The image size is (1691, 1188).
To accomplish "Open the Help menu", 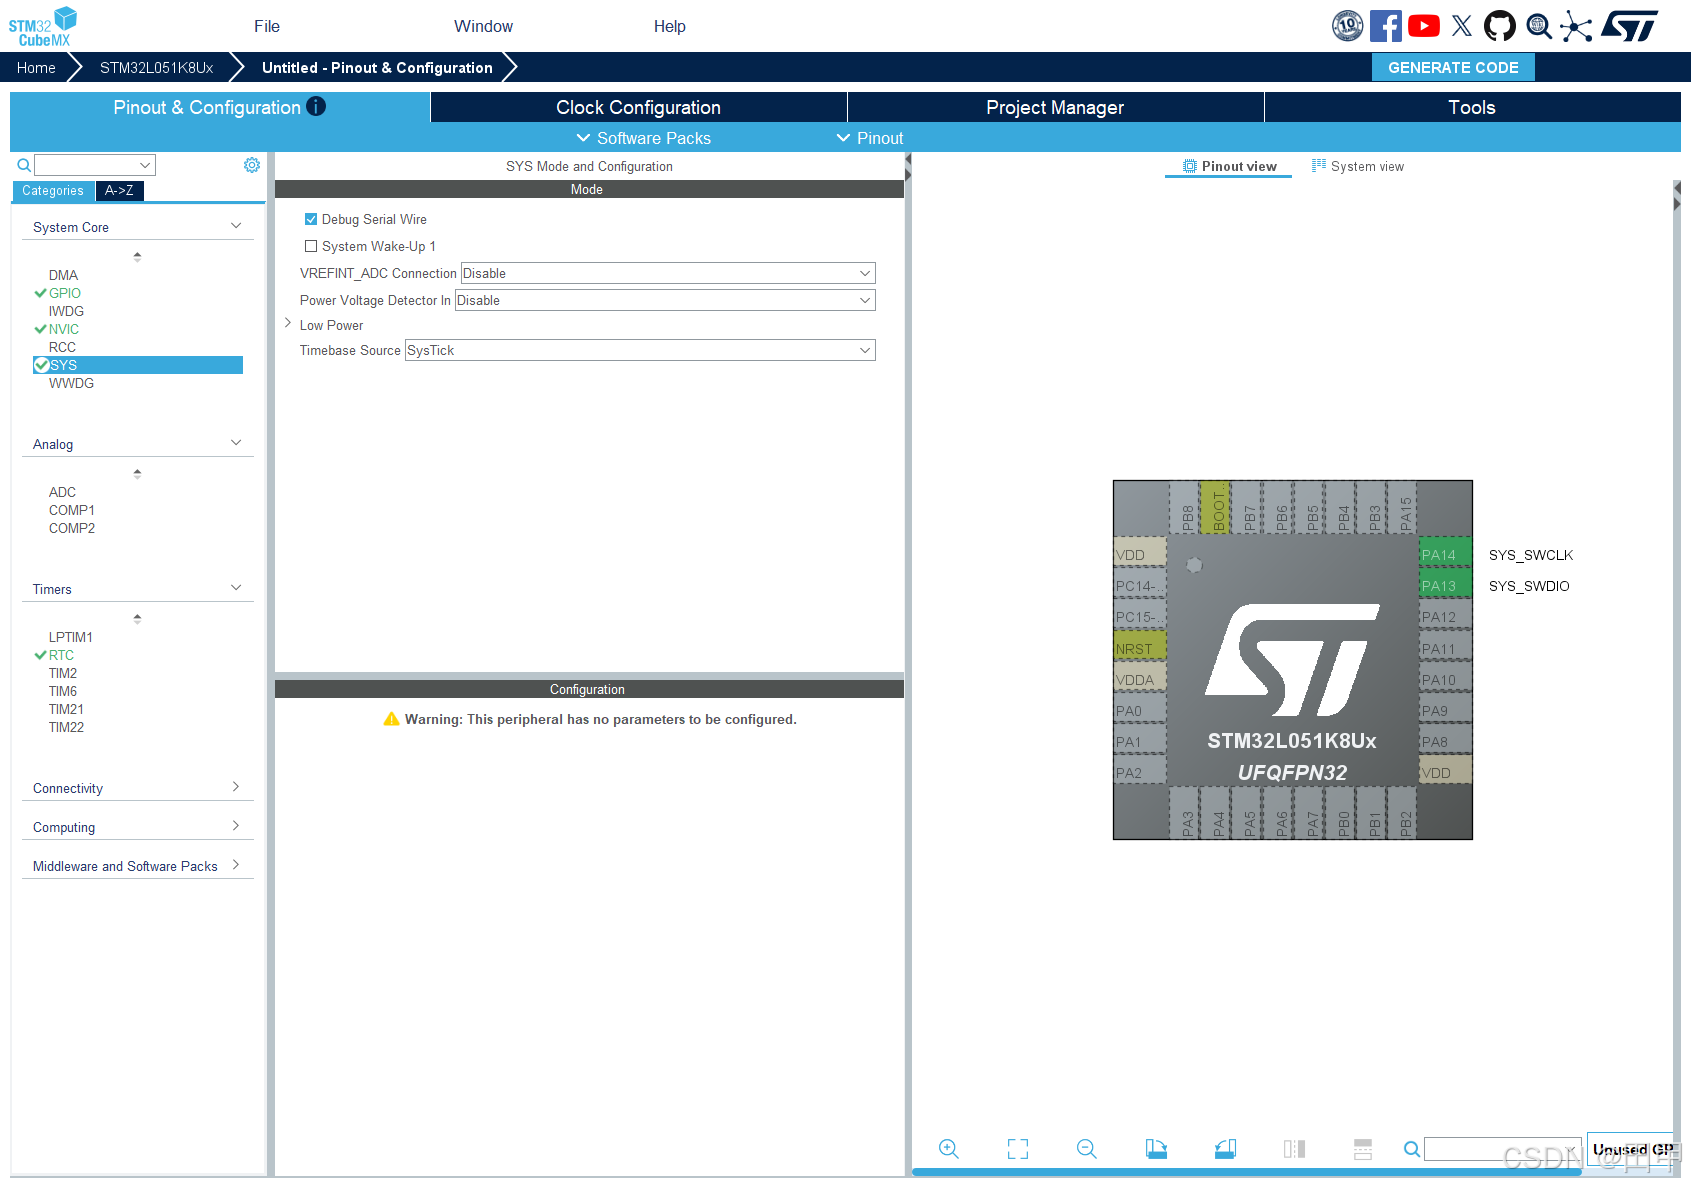I will coord(670,26).
